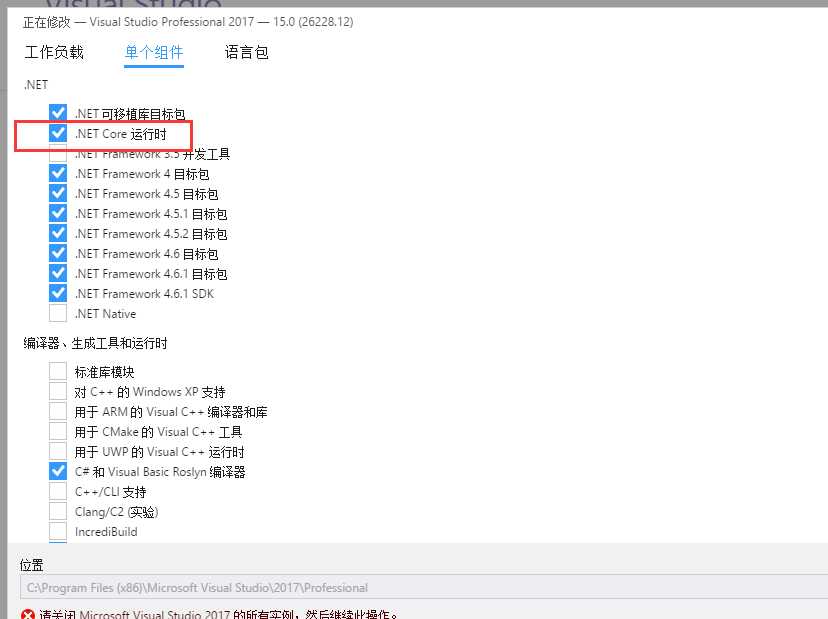Viewport: 828px width, 619px height.
Task: Click the 请关闭 Microsoft Visual Studio 2017 error message
Action: point(219,614)
